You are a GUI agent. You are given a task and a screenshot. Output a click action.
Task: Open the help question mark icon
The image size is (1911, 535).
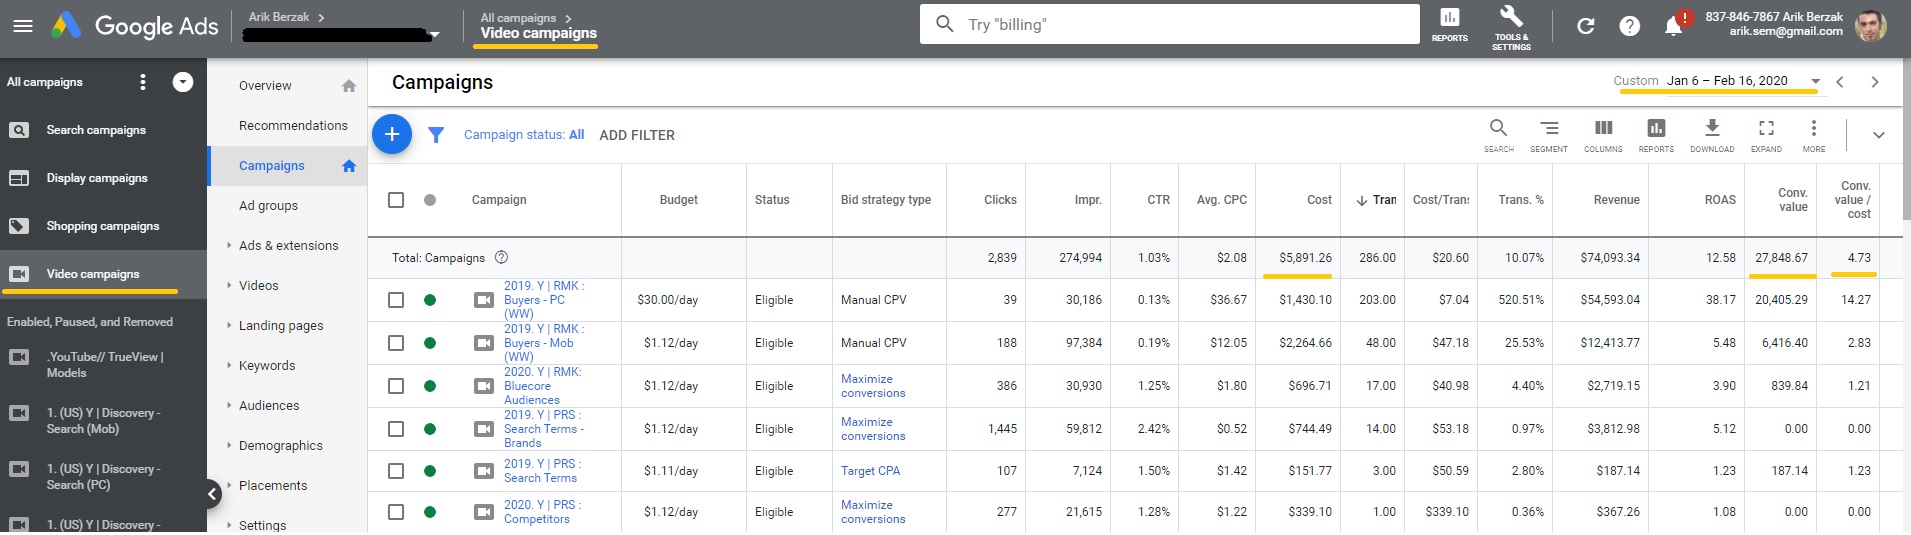point(1630,26)
